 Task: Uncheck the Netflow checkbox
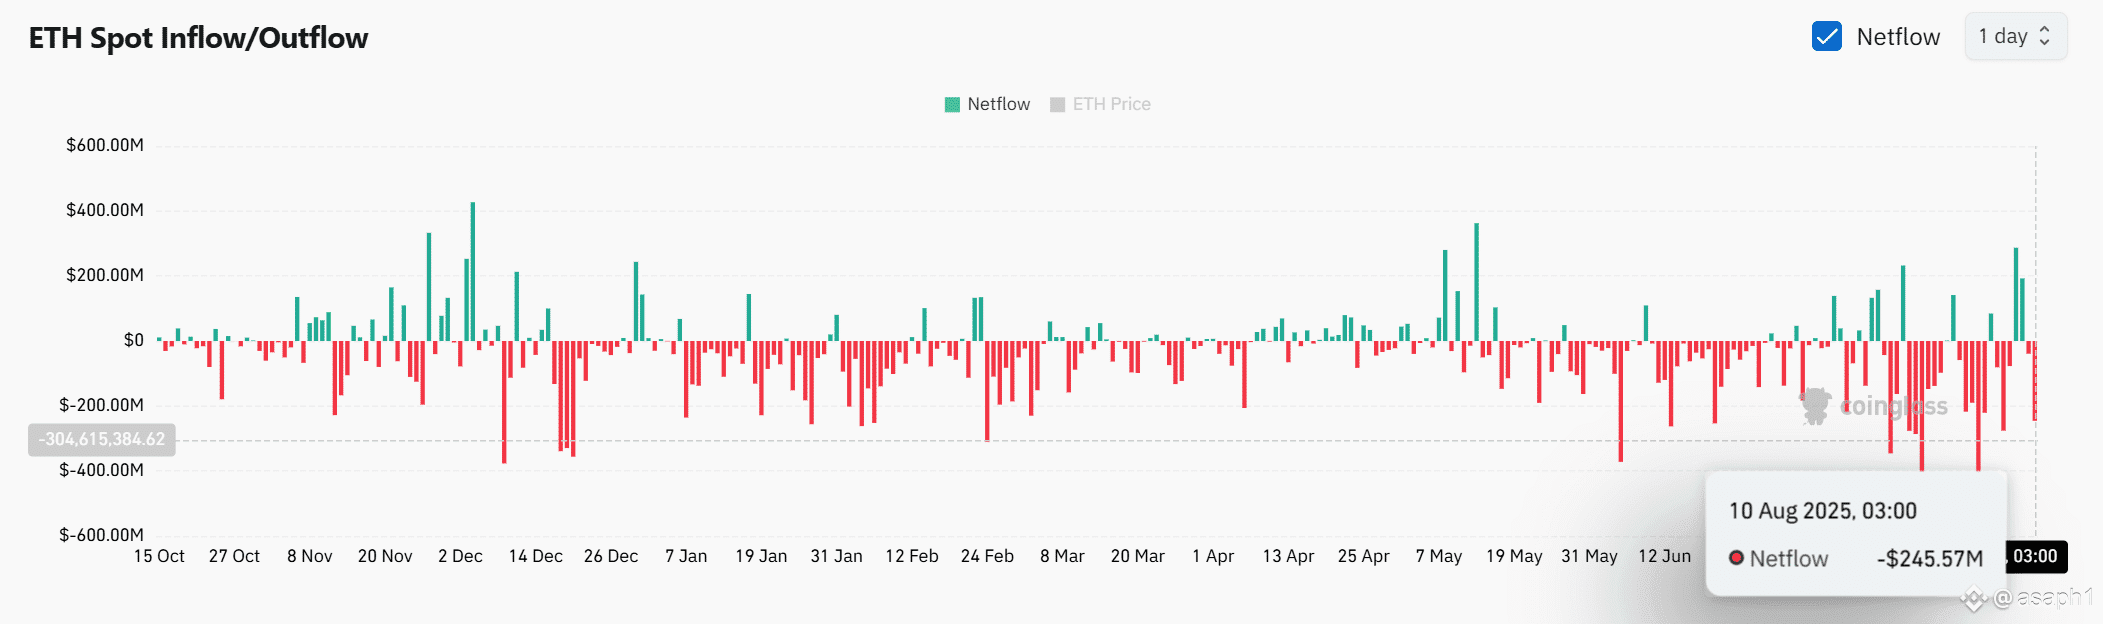click(x=1826, y=37)
